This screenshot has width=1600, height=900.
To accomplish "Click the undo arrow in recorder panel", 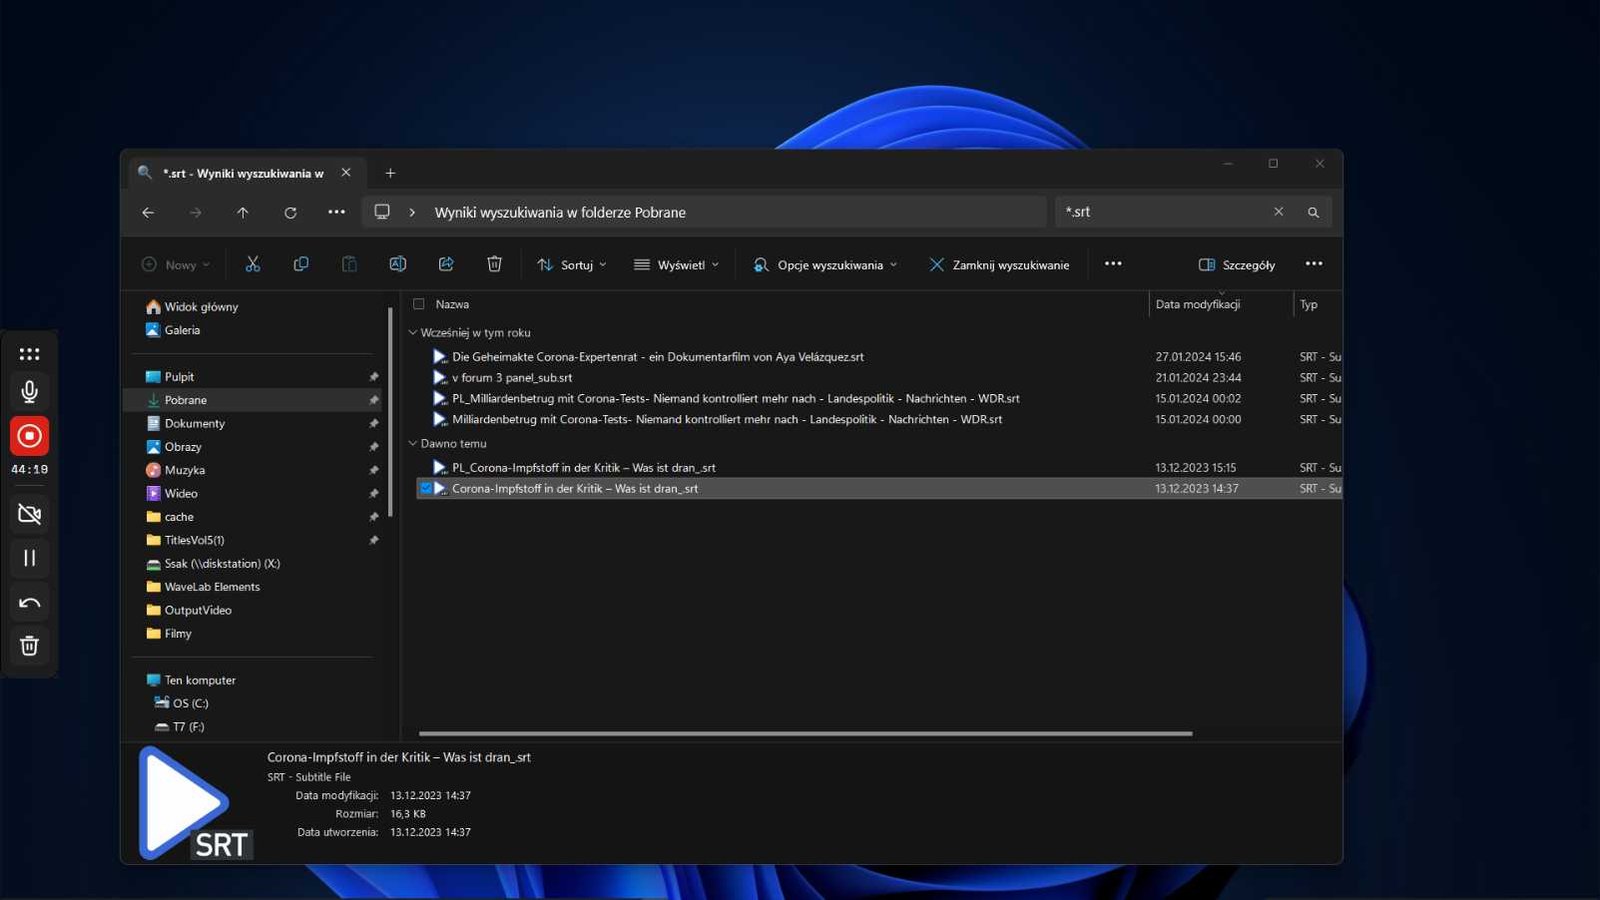I will pos(29,602).
